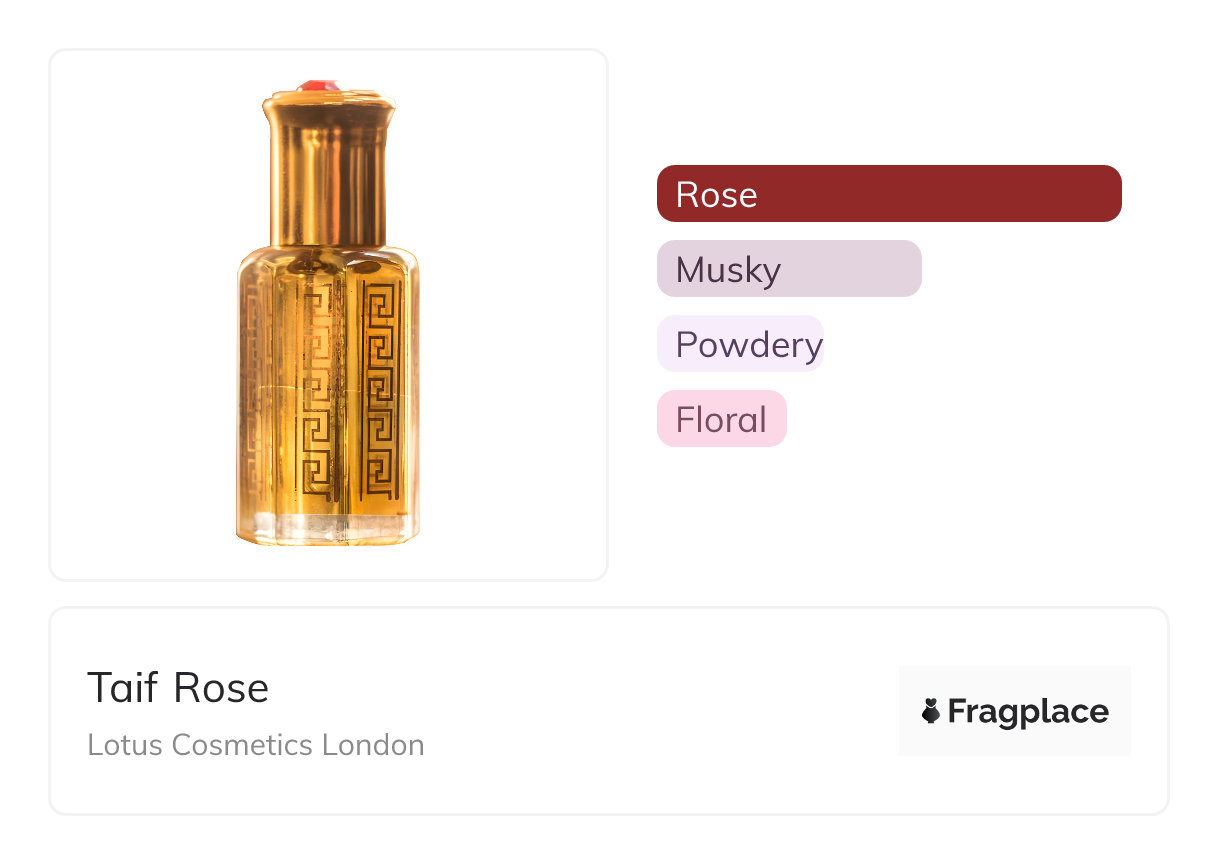Click the Fragplace wordmark text
Viewport: 1218px width, 864px height.
pos(1028,712)
